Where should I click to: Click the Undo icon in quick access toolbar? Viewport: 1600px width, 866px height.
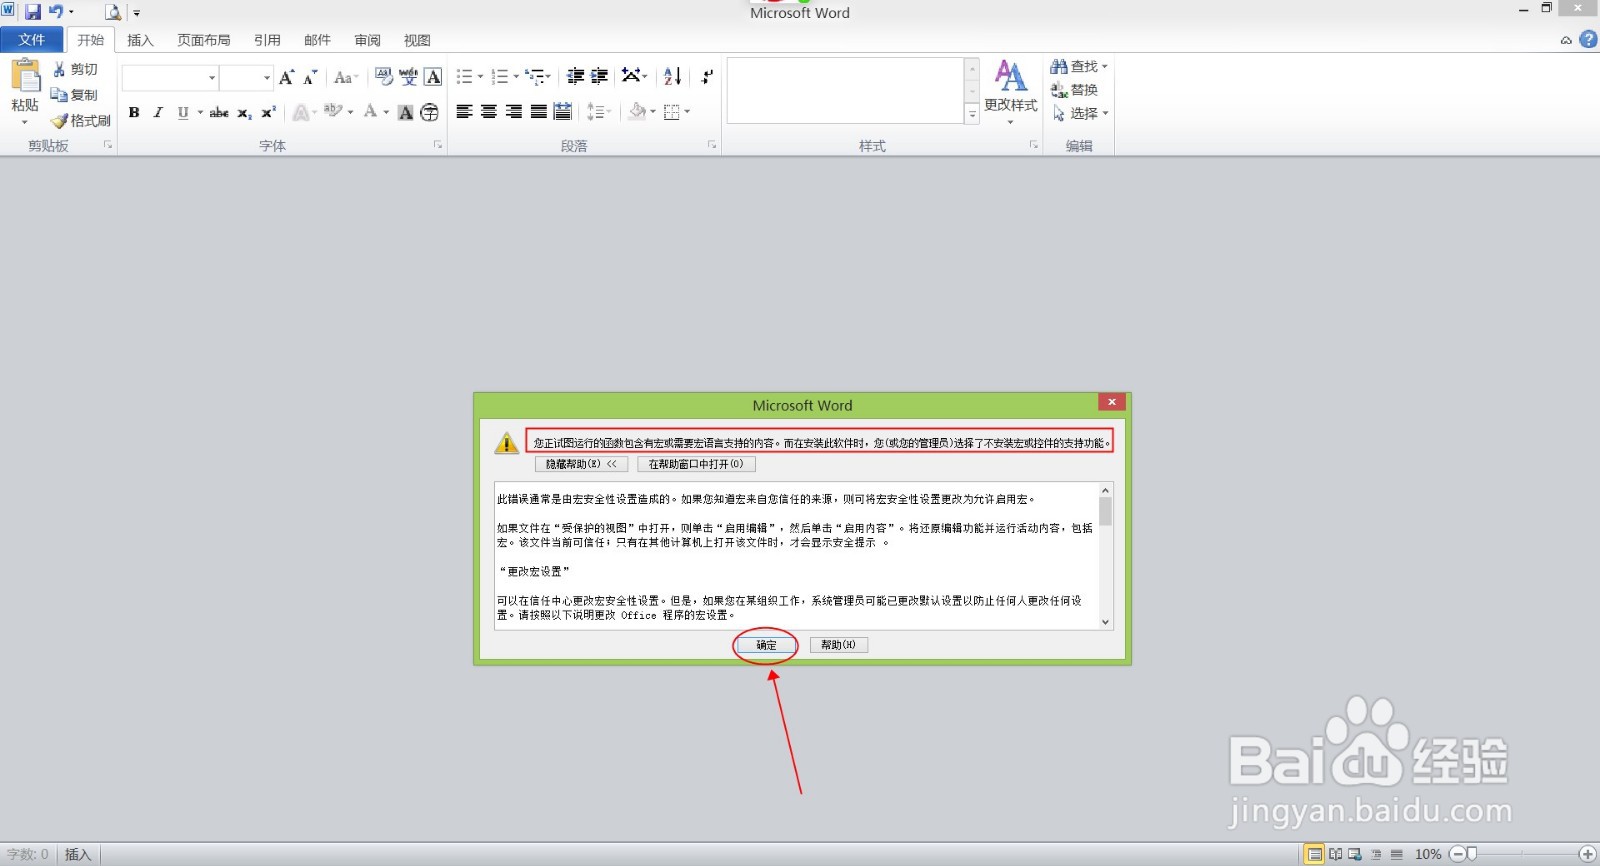(56, 12)
